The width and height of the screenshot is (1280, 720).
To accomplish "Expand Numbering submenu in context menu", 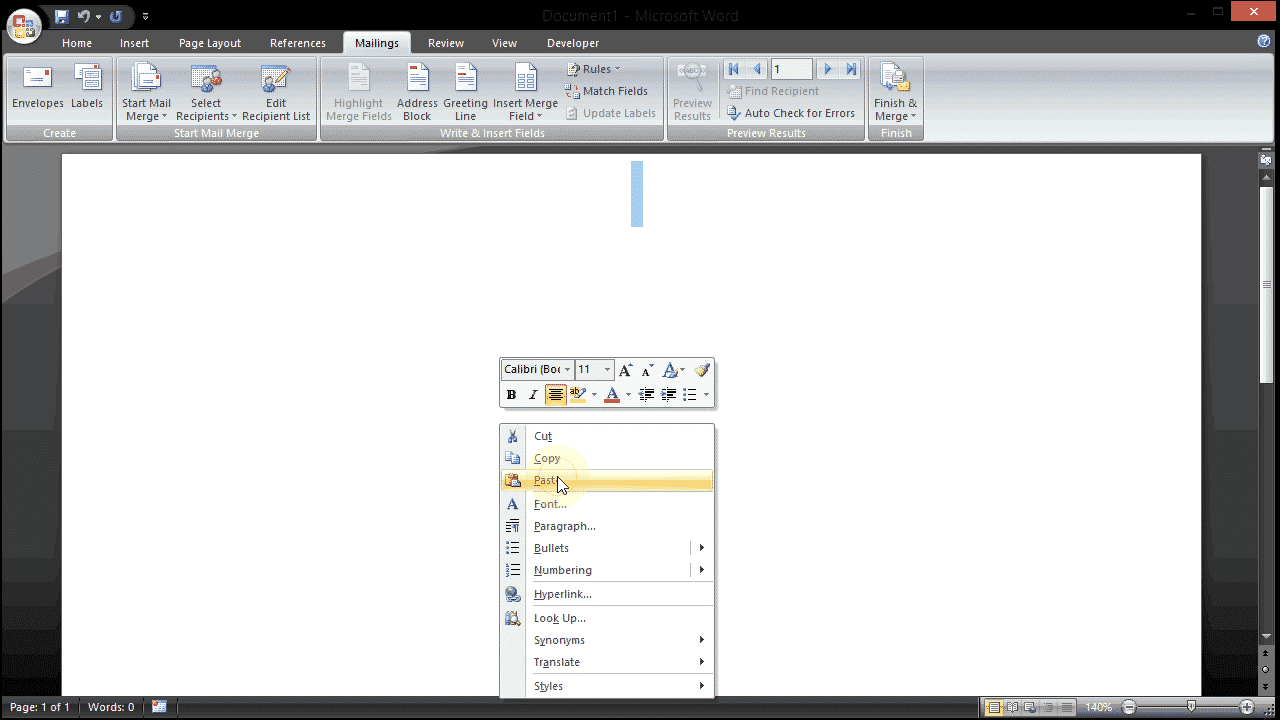I will (702, 570).
